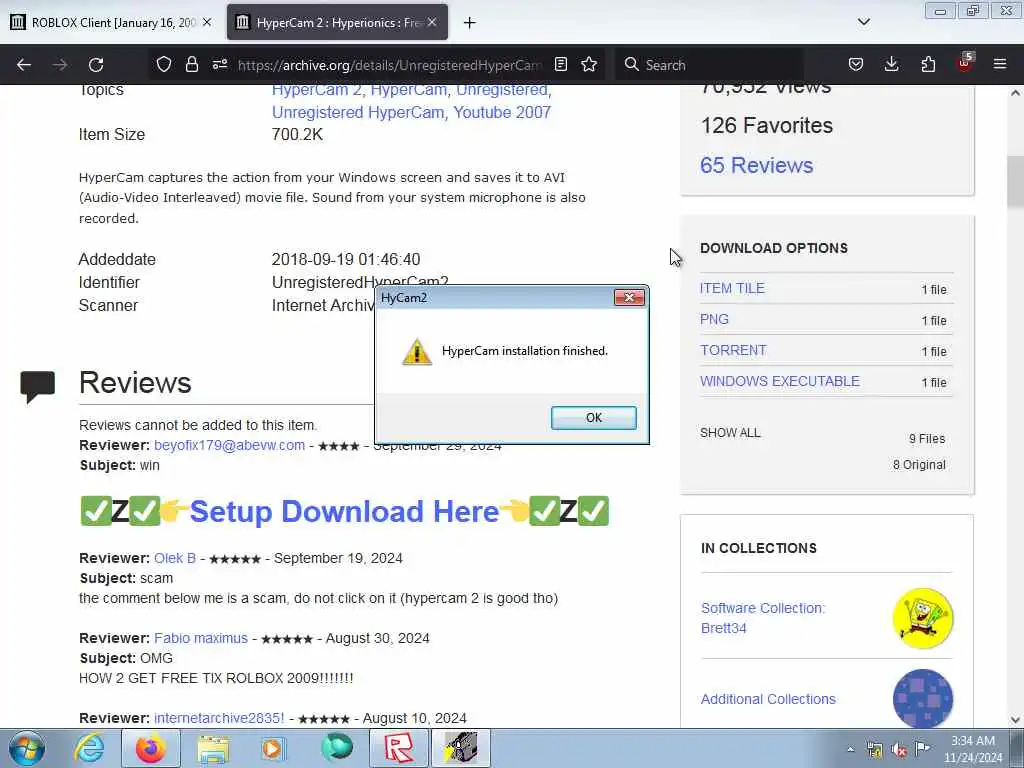Click the Addeddate value 2018-09-19 01:46:40
This screenshot has height=768, width=1024.
[346, 259]
